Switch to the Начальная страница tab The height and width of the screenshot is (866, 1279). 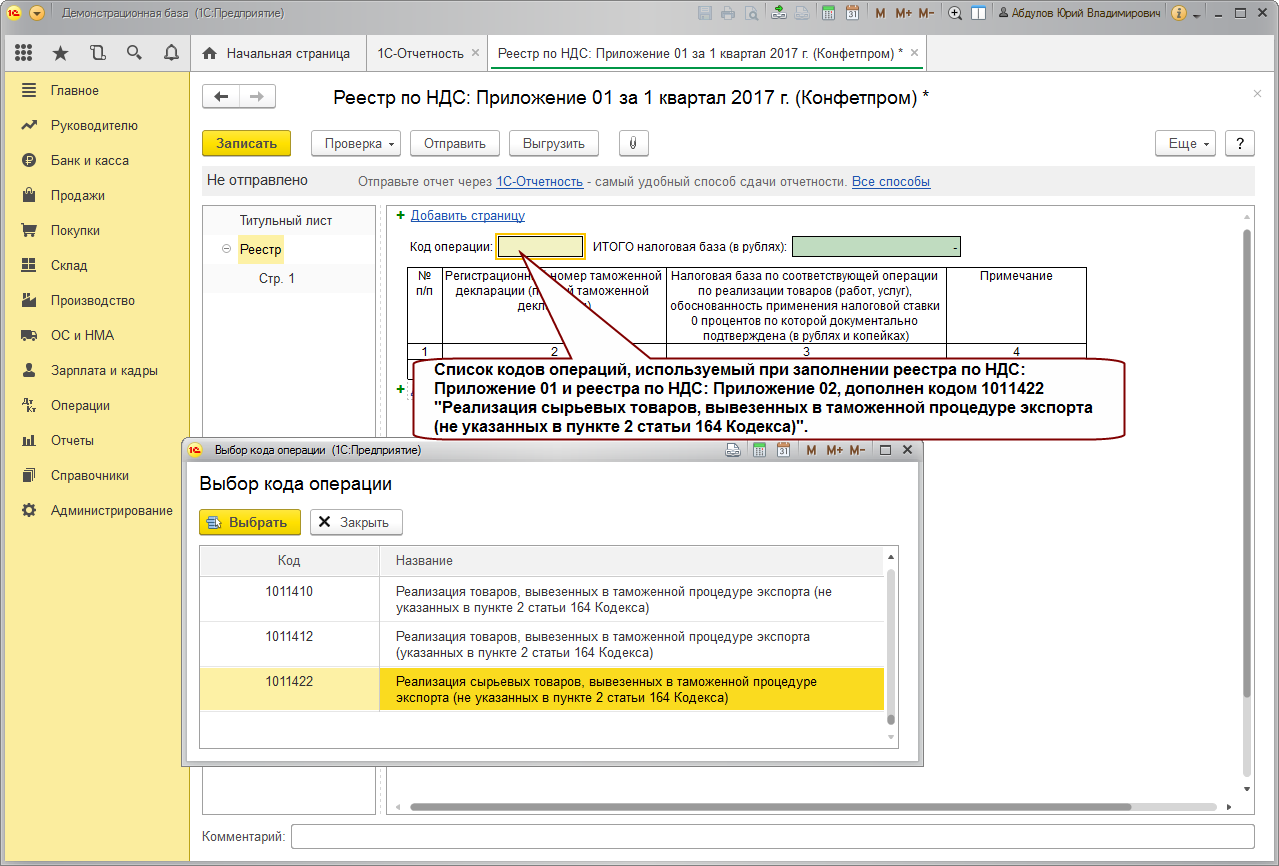277,53
